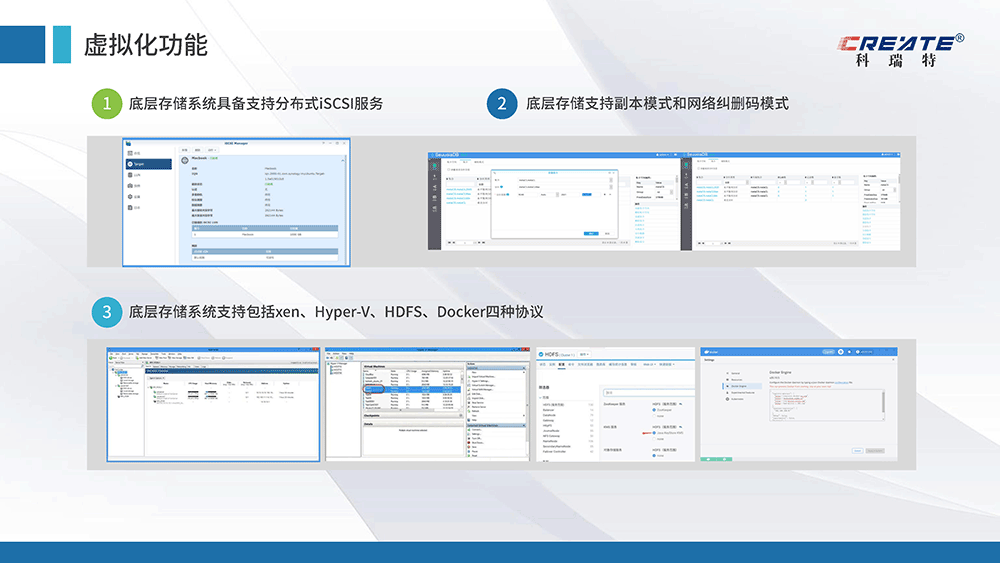Screen dimensions: 1000x563
Task: Open the LUN section in iSCSI Manager
Action: [x=137, y=175]
